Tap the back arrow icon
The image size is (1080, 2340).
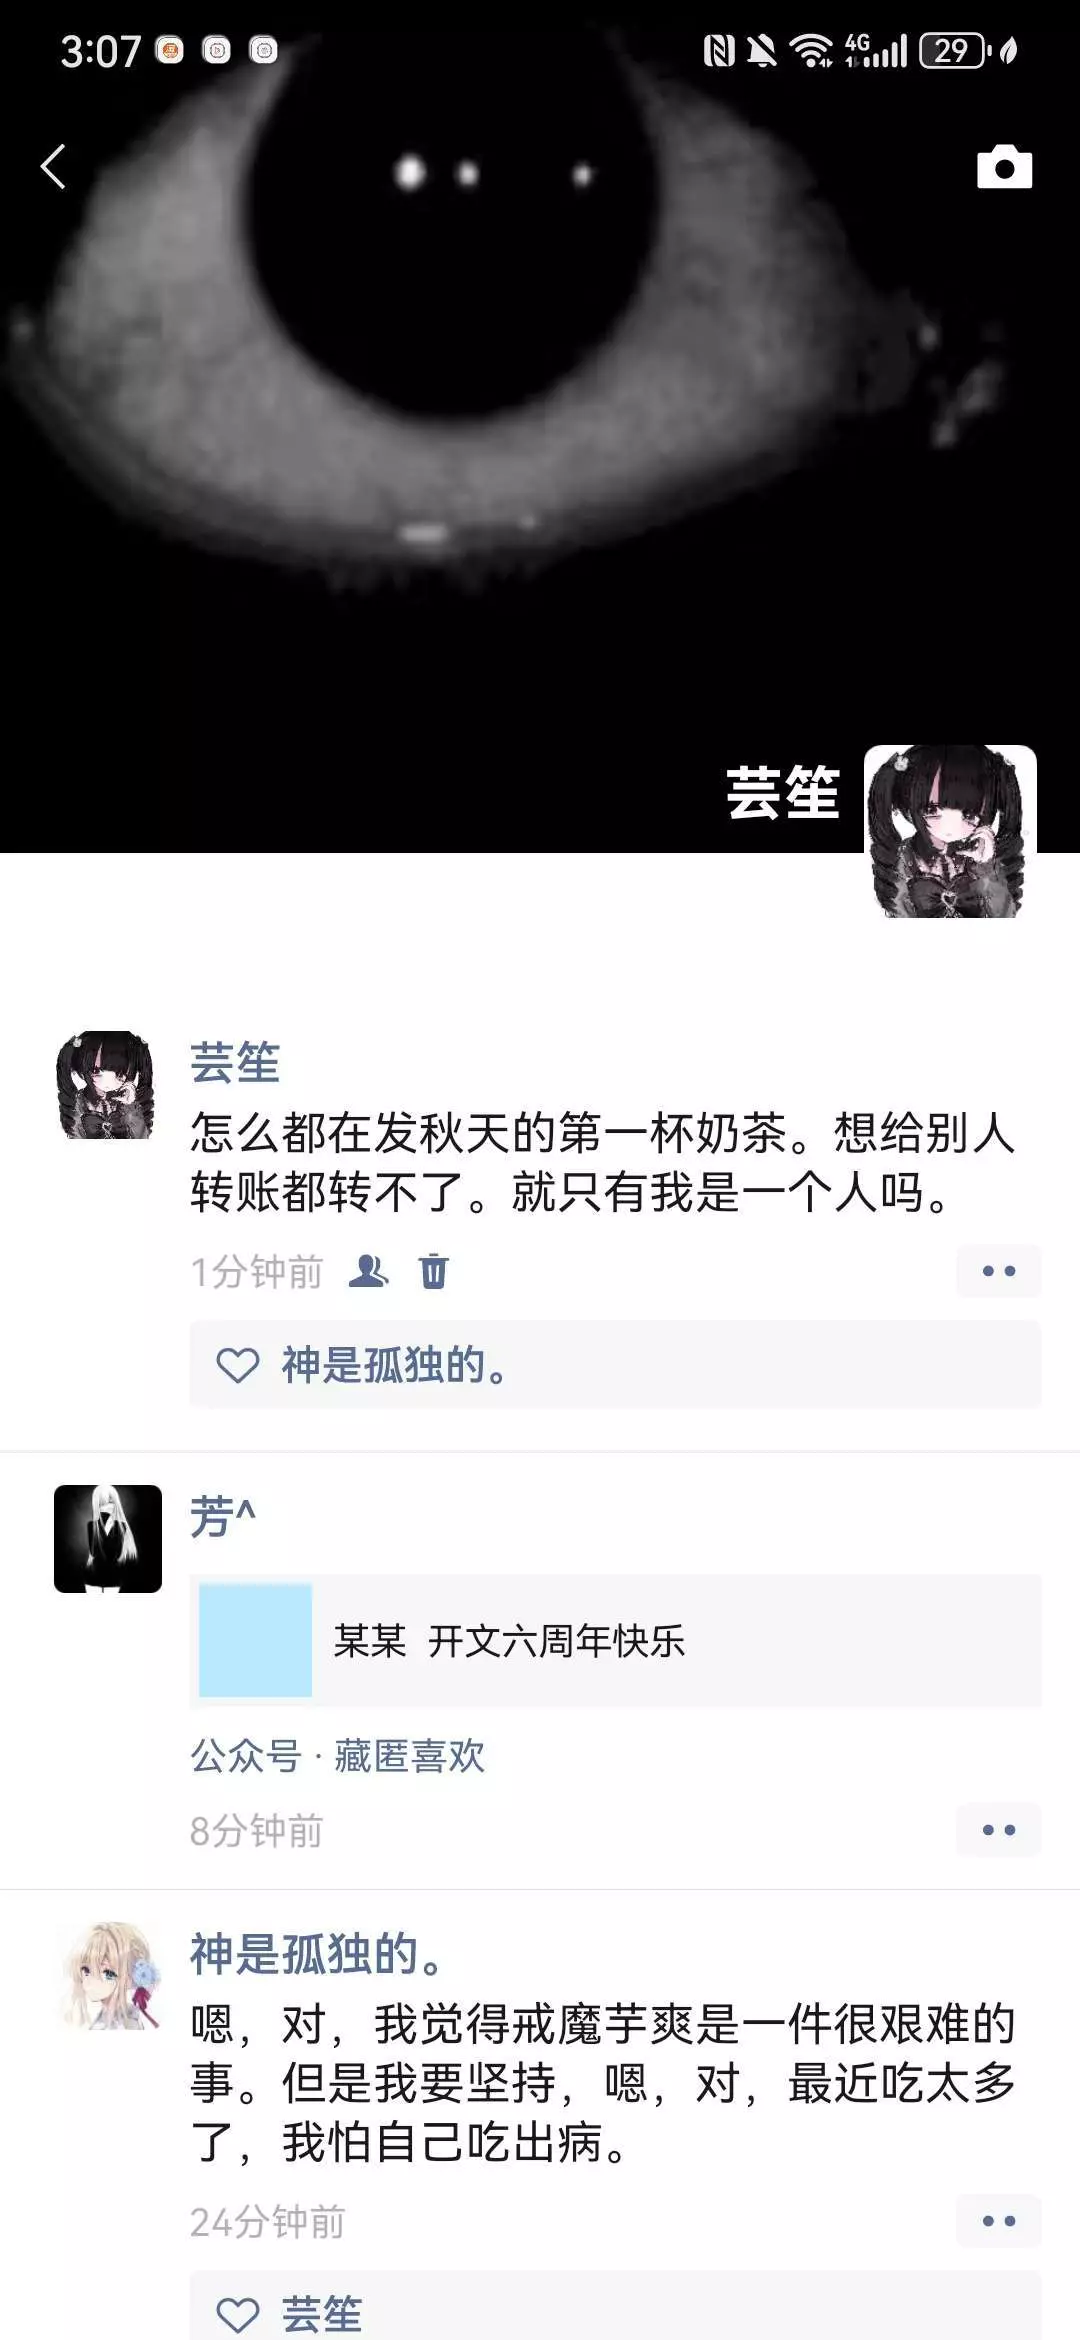53,166
